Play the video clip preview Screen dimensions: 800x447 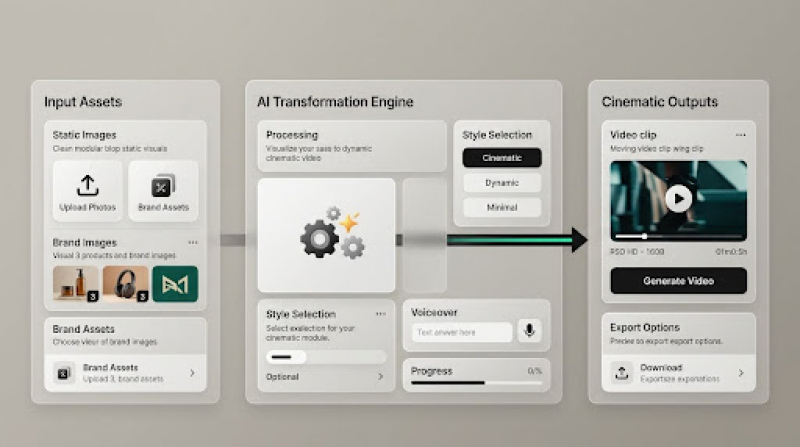point(678,197)
